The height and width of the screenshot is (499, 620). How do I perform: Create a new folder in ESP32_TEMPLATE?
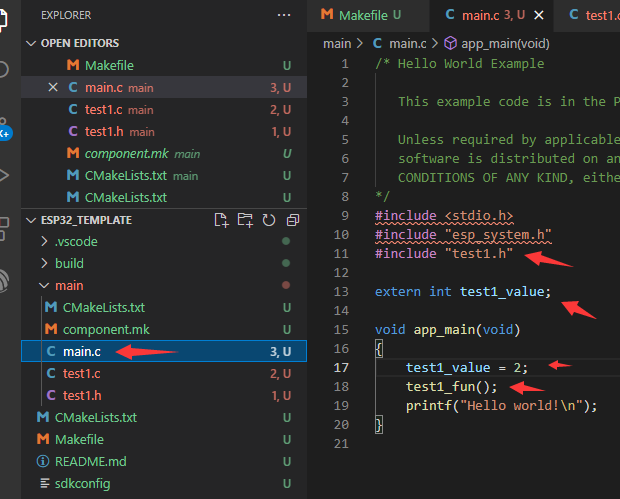pyautogui.click(x=245, y=220)
